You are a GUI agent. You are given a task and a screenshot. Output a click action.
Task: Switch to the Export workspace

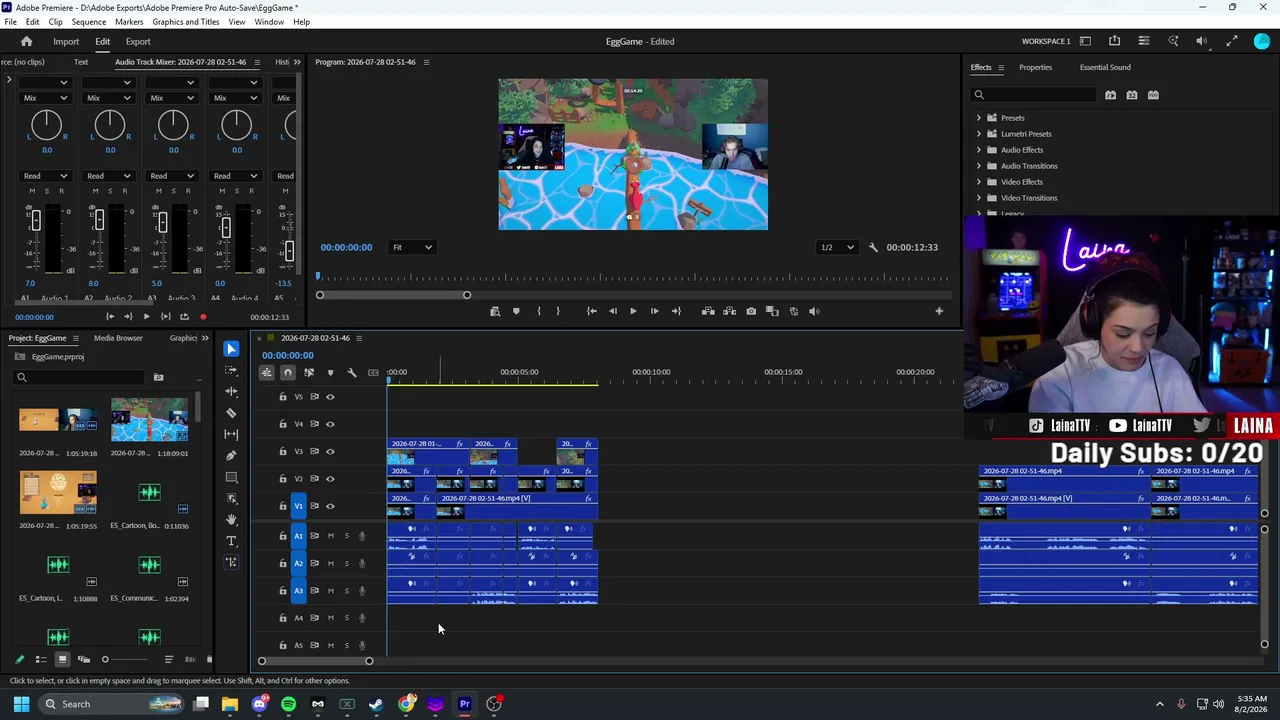[138, 42]
